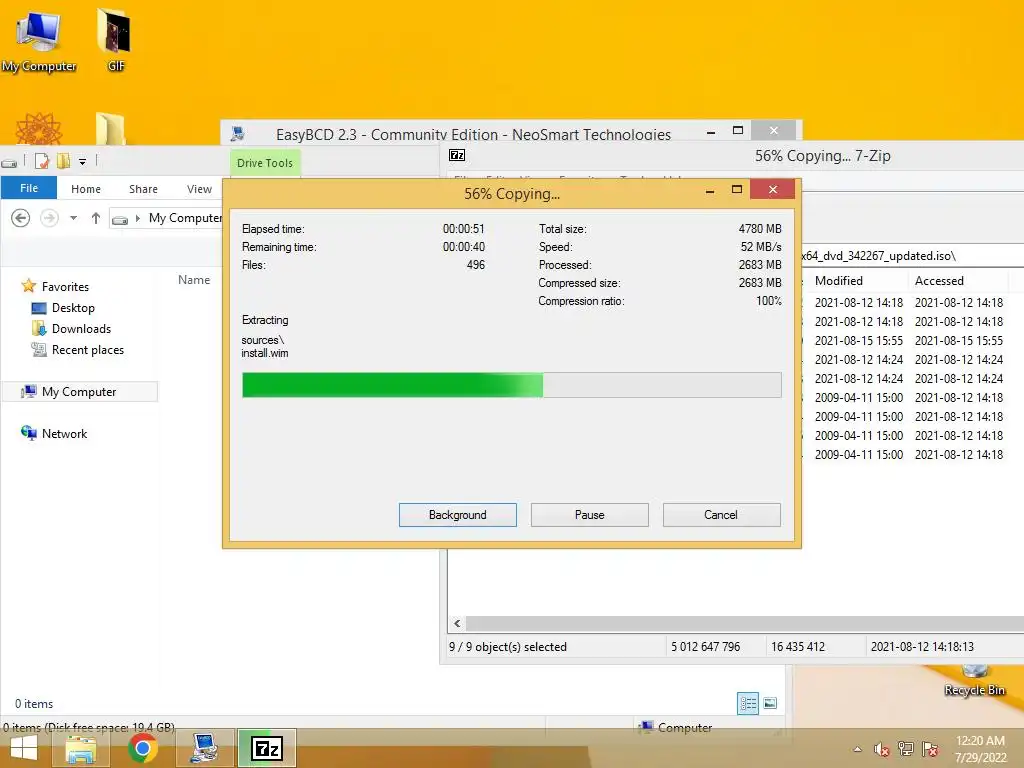The width and height of the screenshot is (1024, 768).
Task: Open Customize Quick Access Toolbar dropdown
Action: point(82,161)
